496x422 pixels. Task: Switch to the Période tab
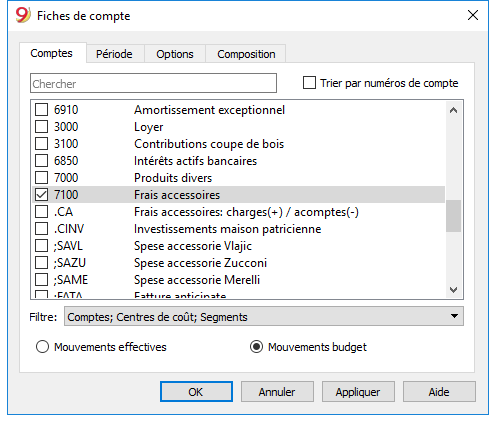click(114, 54)
